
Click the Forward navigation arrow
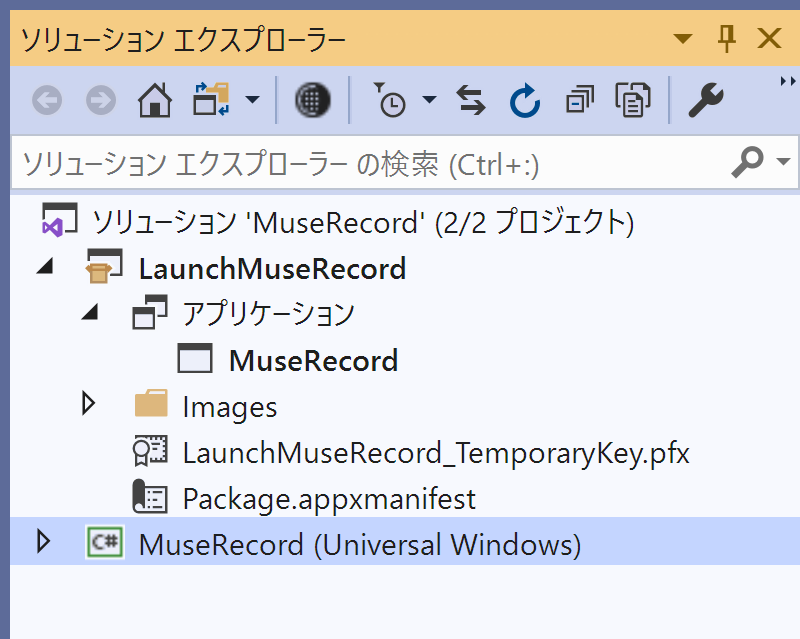point(101,100)
